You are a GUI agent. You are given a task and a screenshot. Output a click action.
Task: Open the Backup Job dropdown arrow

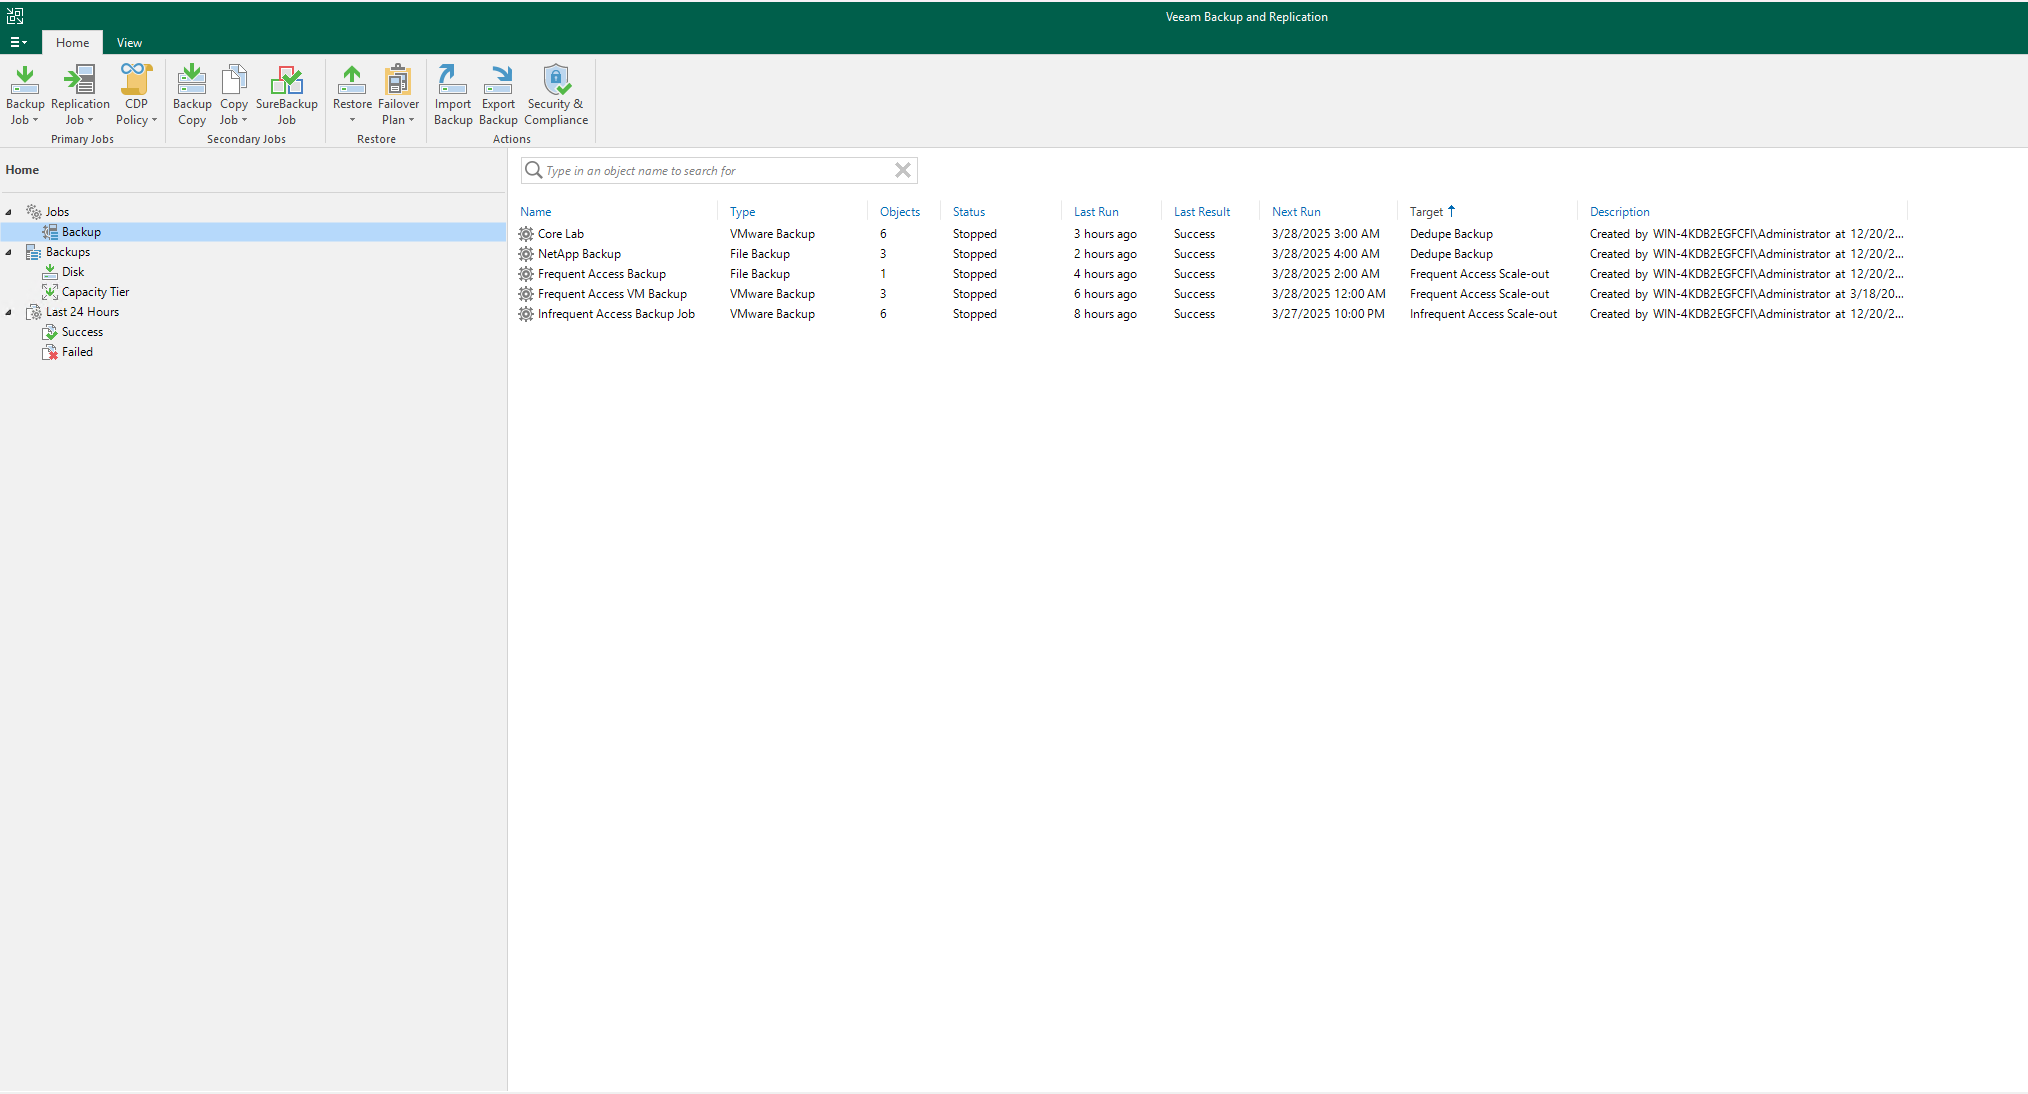(x=36, y=120)
